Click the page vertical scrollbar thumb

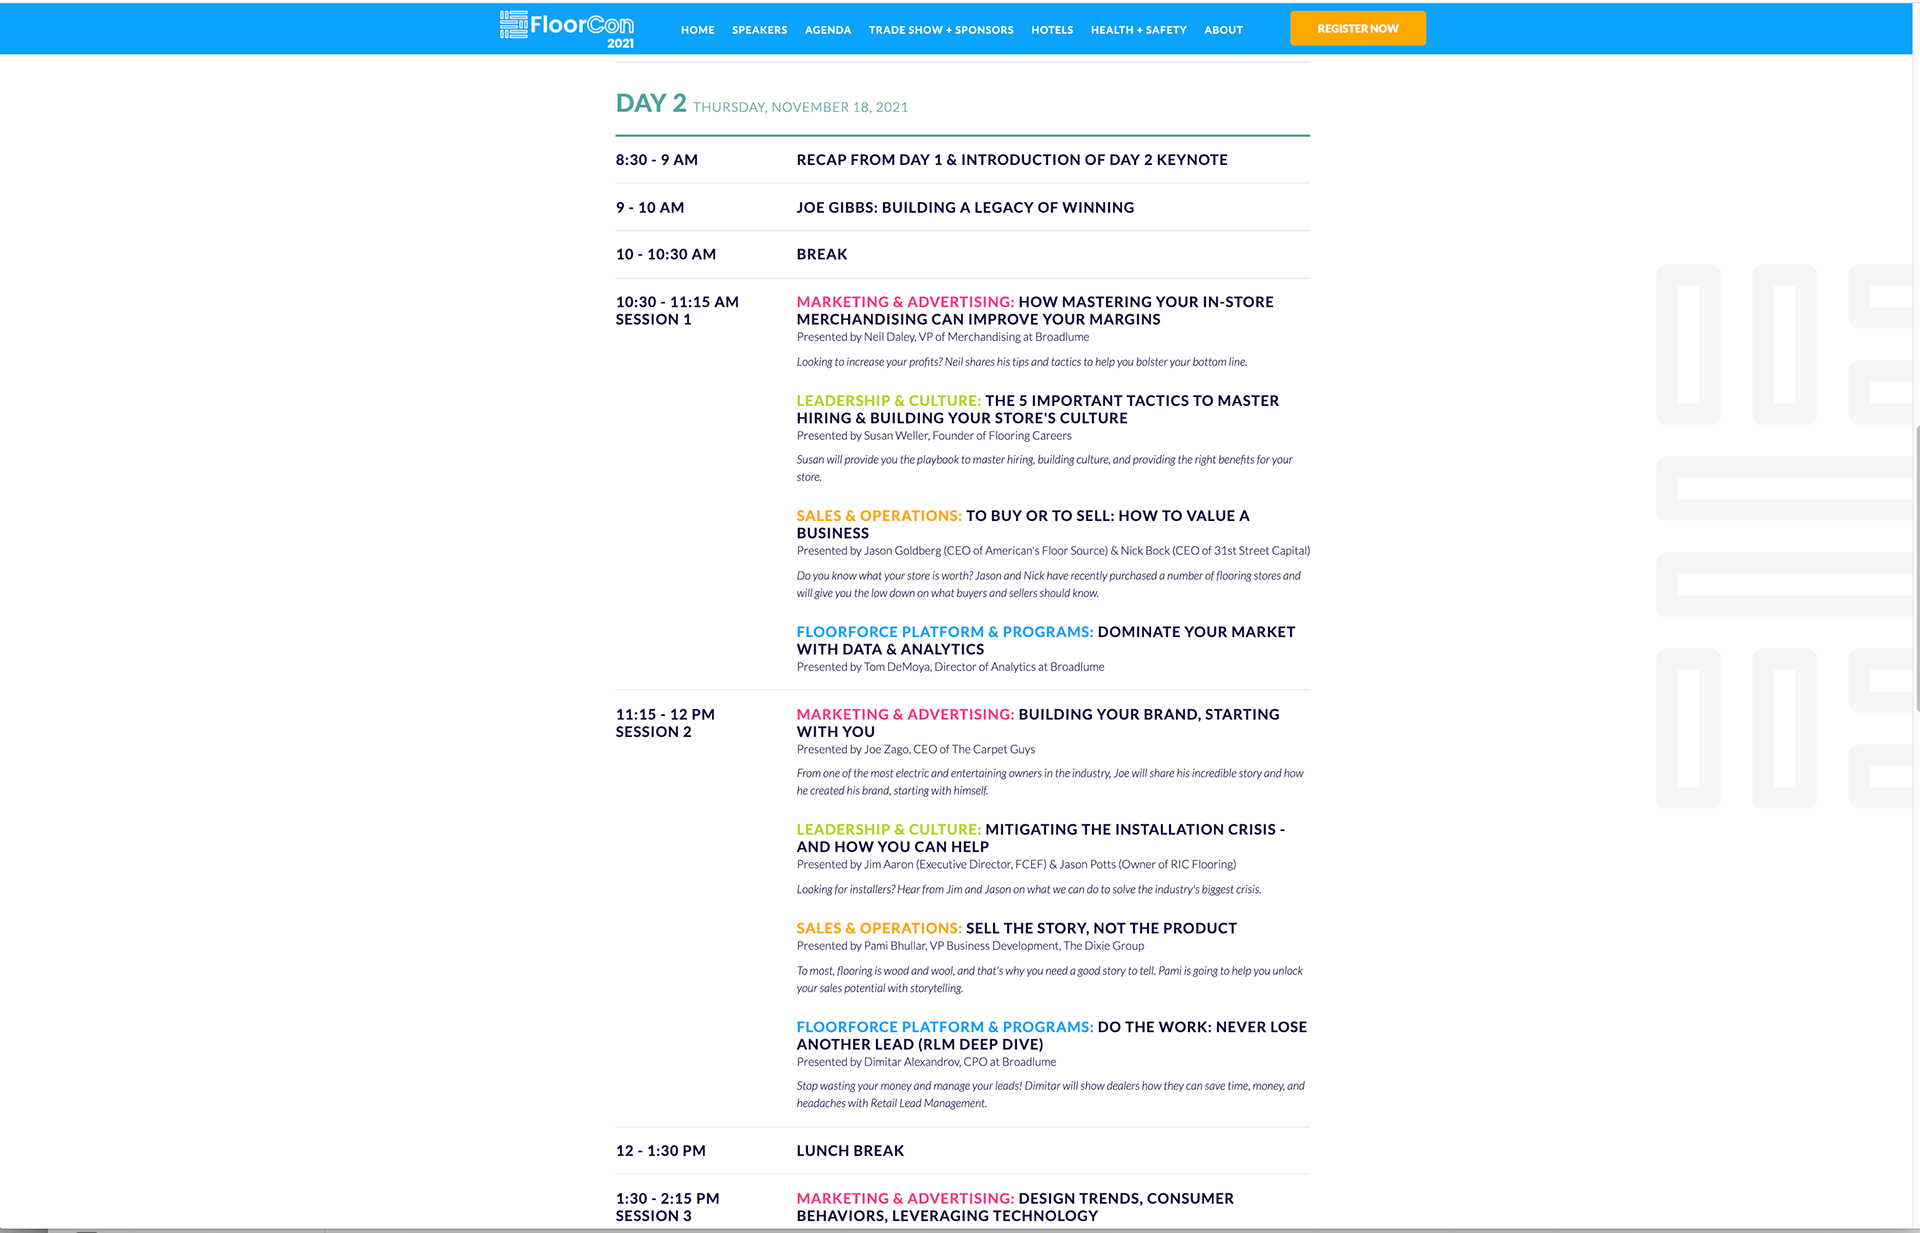tap(1916, 568)
